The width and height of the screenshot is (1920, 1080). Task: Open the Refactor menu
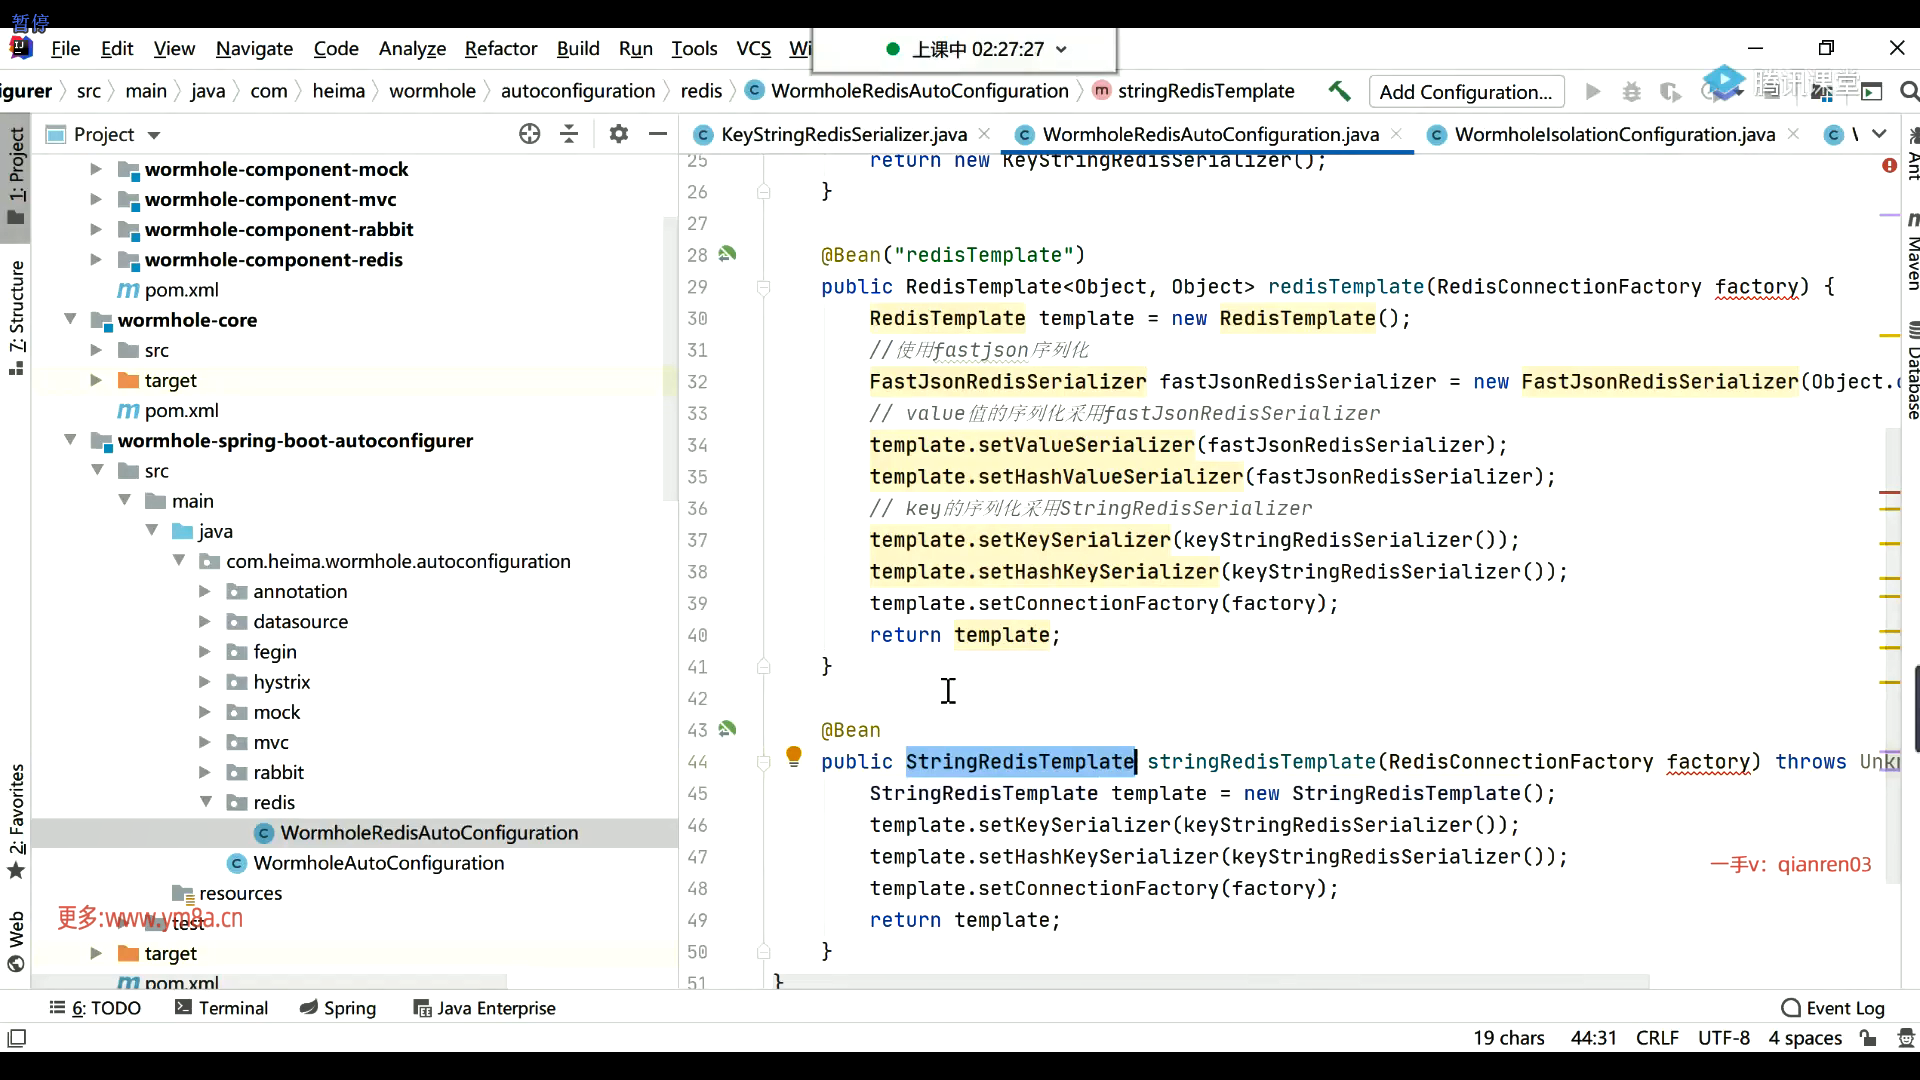point(500,48)
